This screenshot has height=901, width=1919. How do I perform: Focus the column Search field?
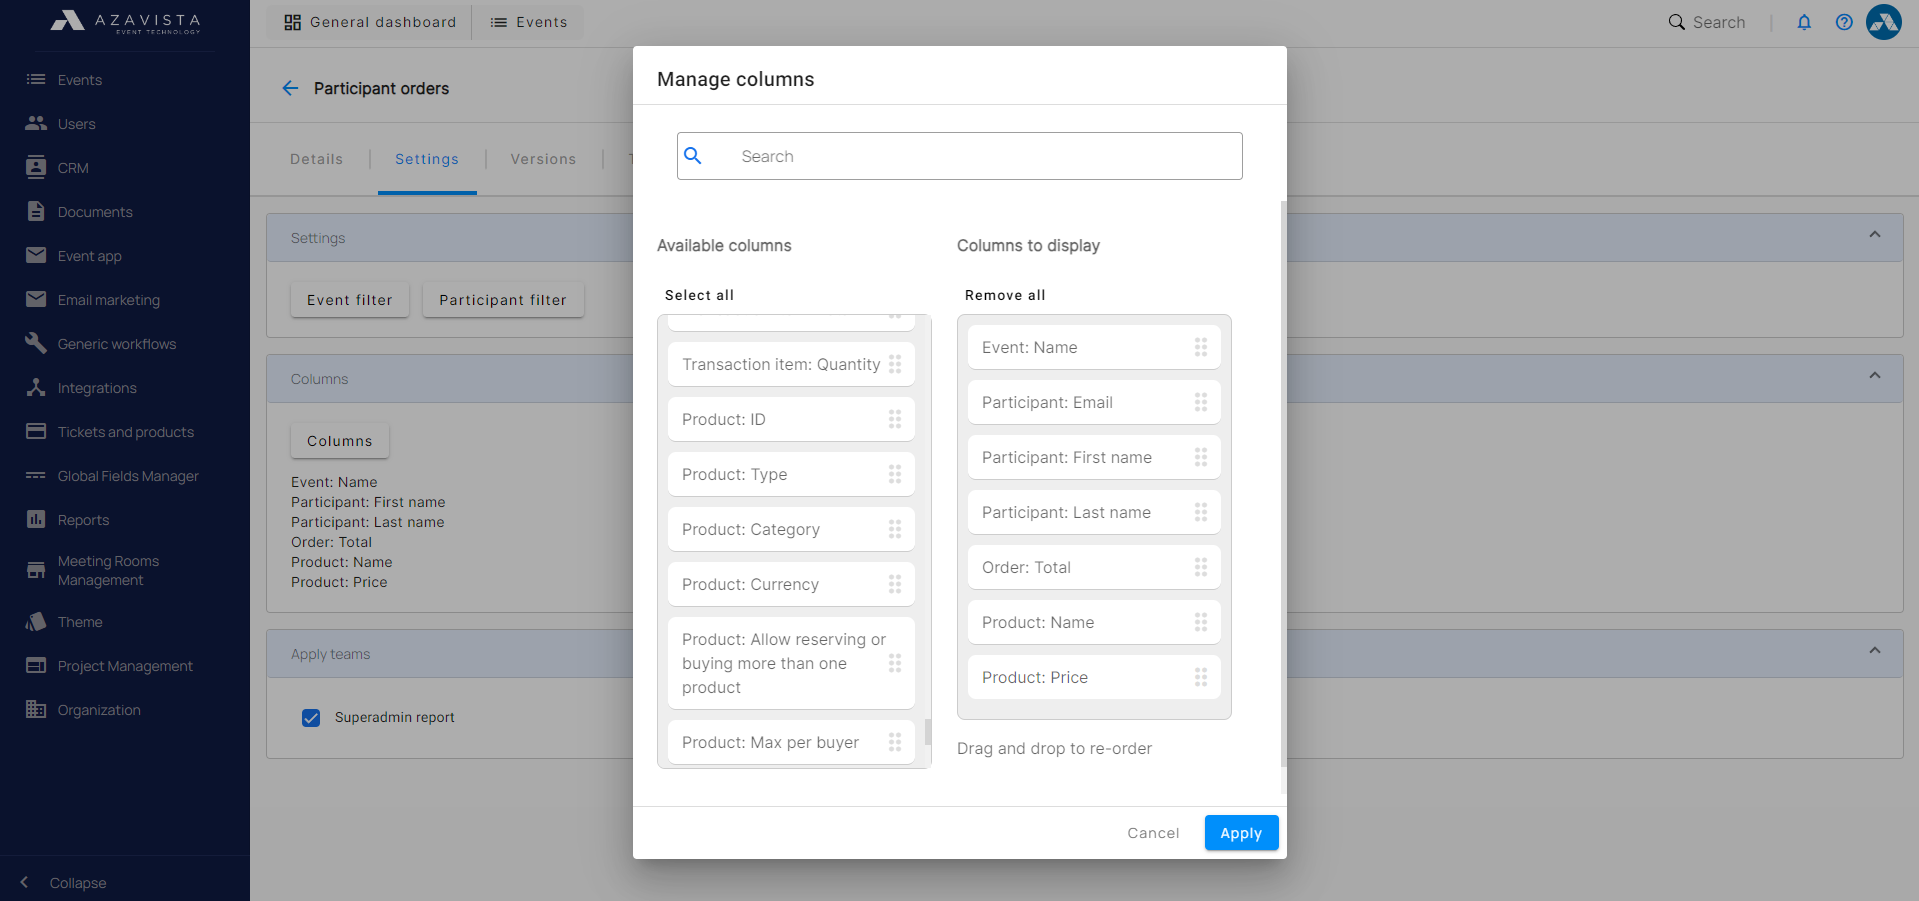pos(960,156)
